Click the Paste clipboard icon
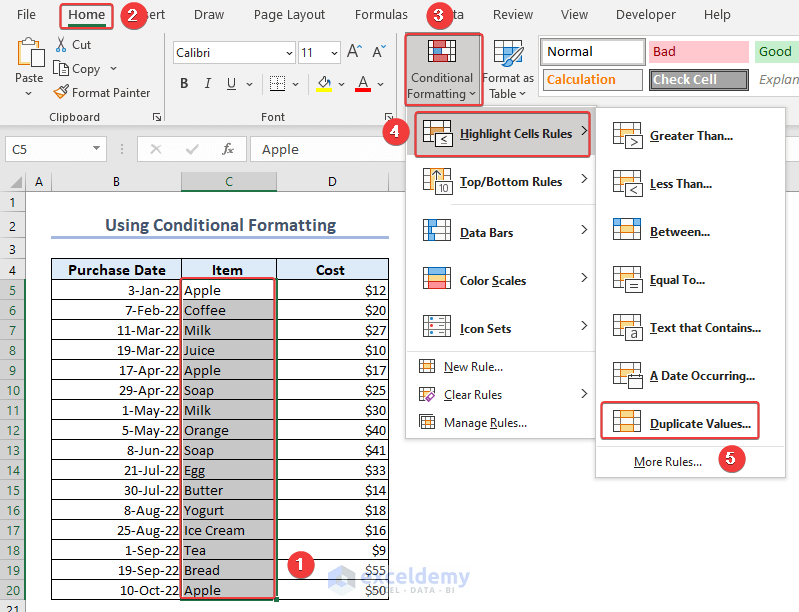The width and height of the screenshot is (799, 612). tap(29, 52)
